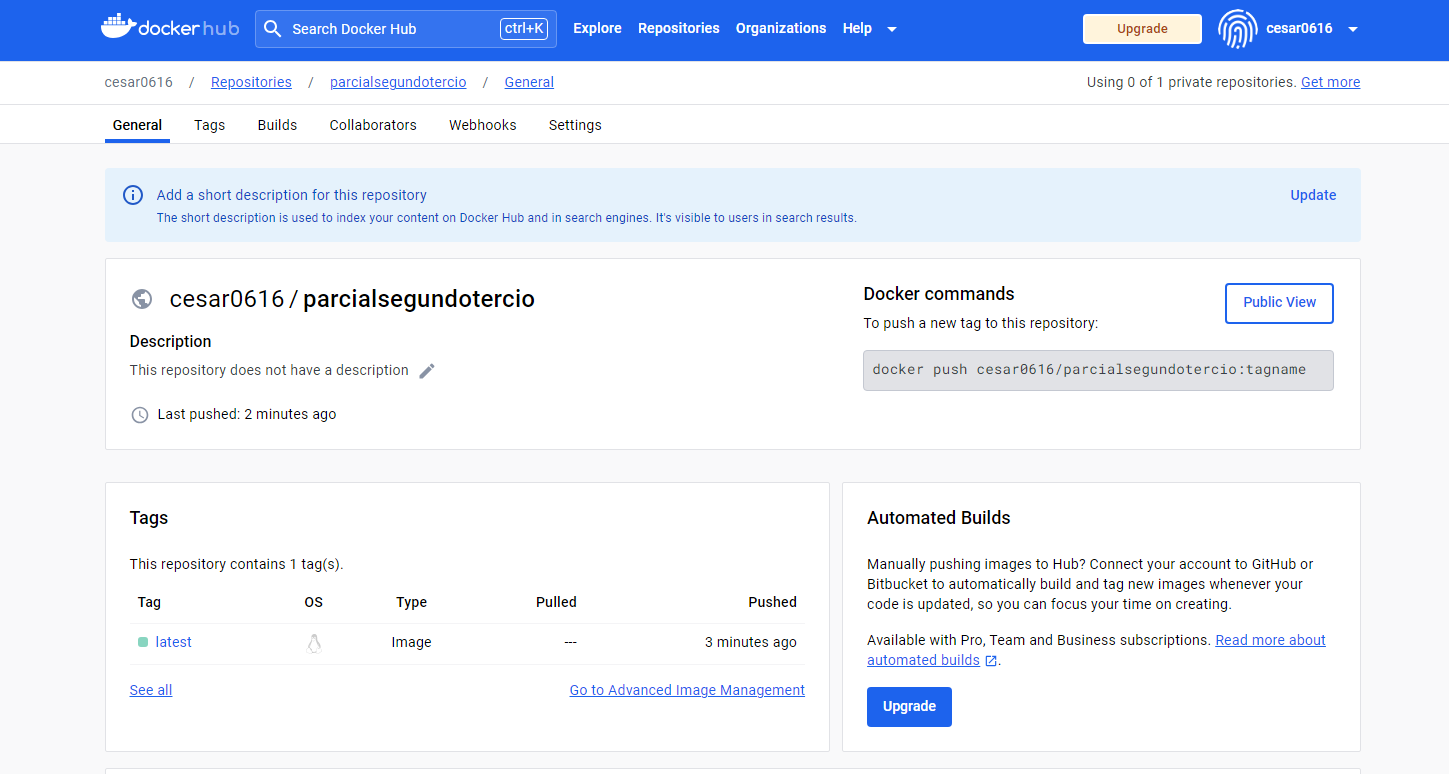Open automated builds docs via external link icon
Viewport: 1449px width, 774px height.
pyautogui.click(x=990, y=660)
